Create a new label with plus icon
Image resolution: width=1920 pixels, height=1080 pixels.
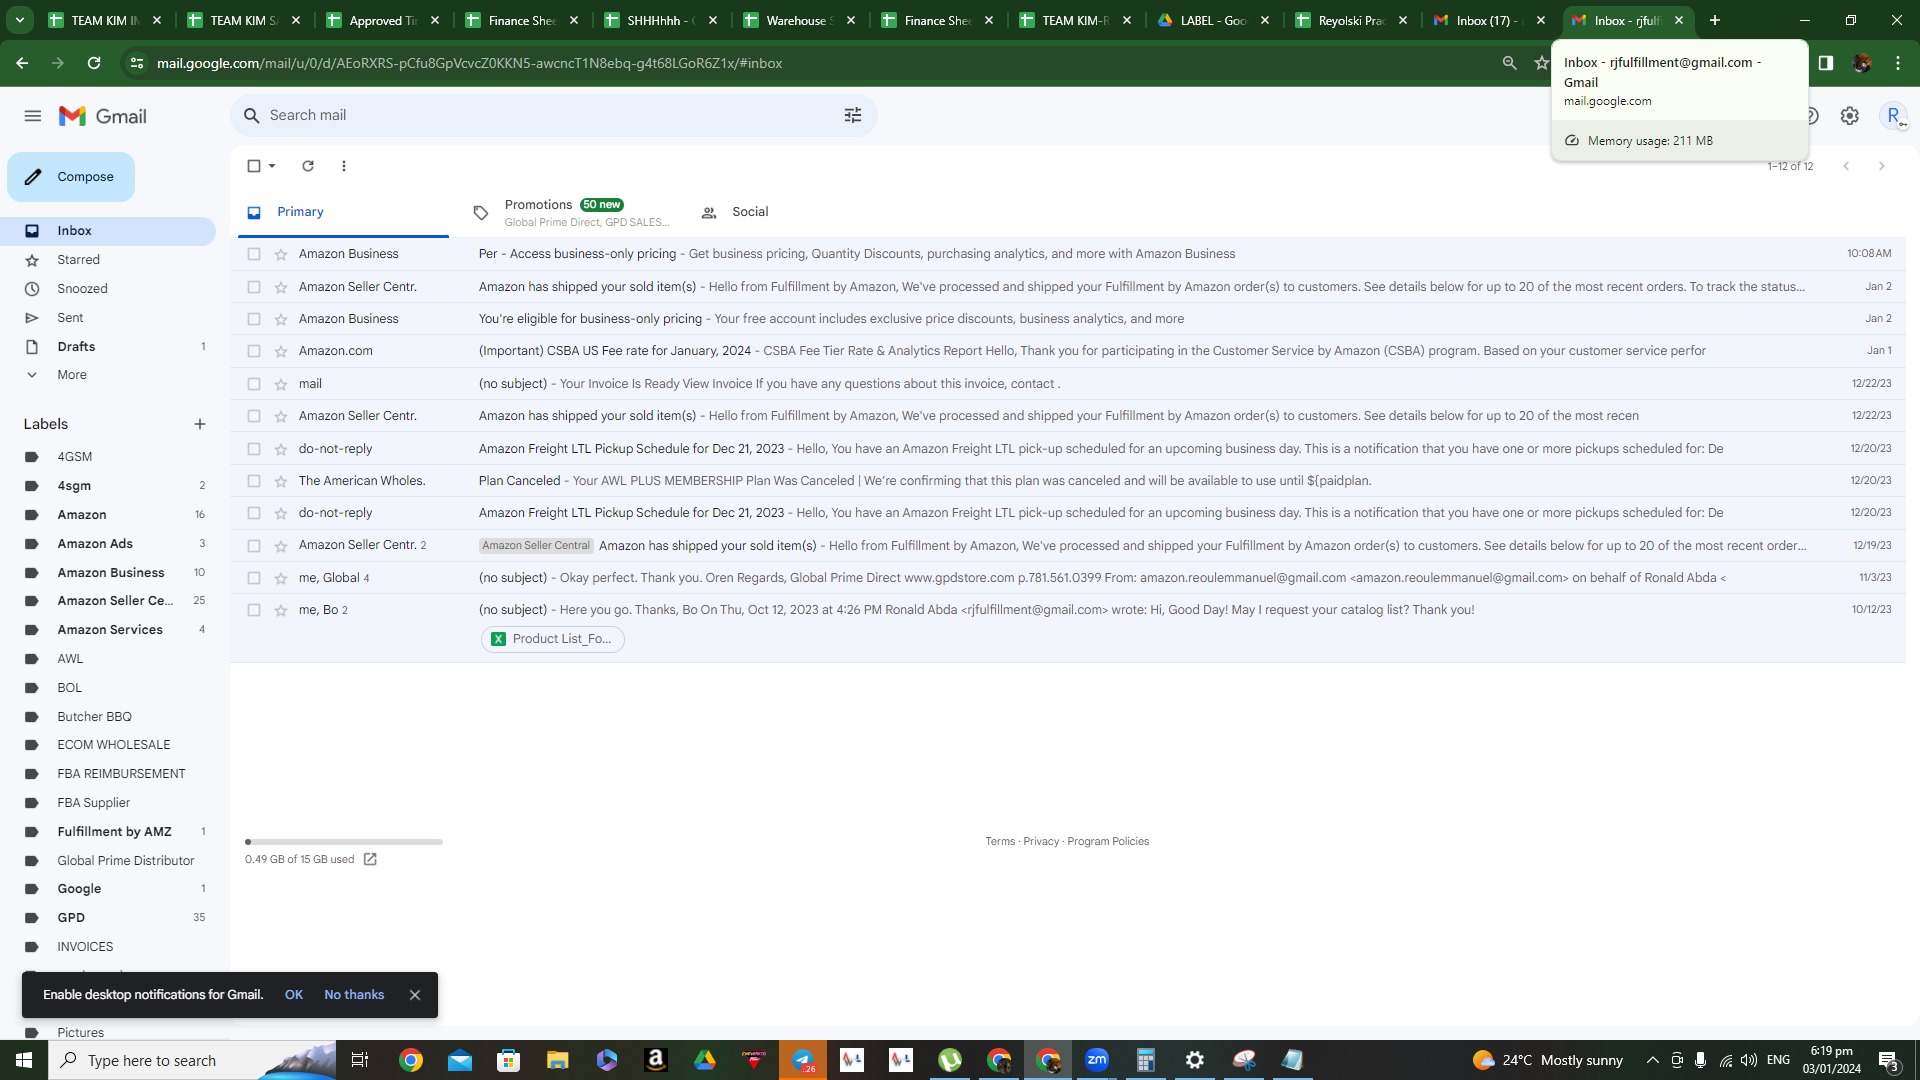point(200,424)
